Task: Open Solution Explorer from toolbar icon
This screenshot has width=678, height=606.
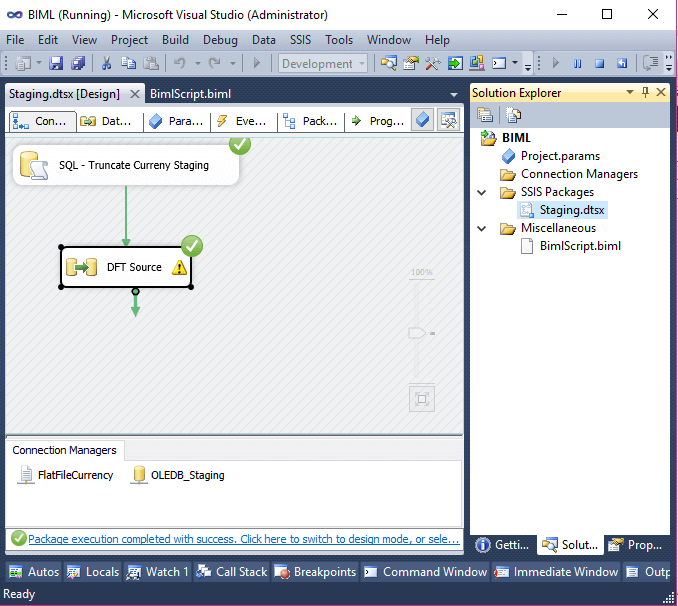Action: [x=389, y=64]
